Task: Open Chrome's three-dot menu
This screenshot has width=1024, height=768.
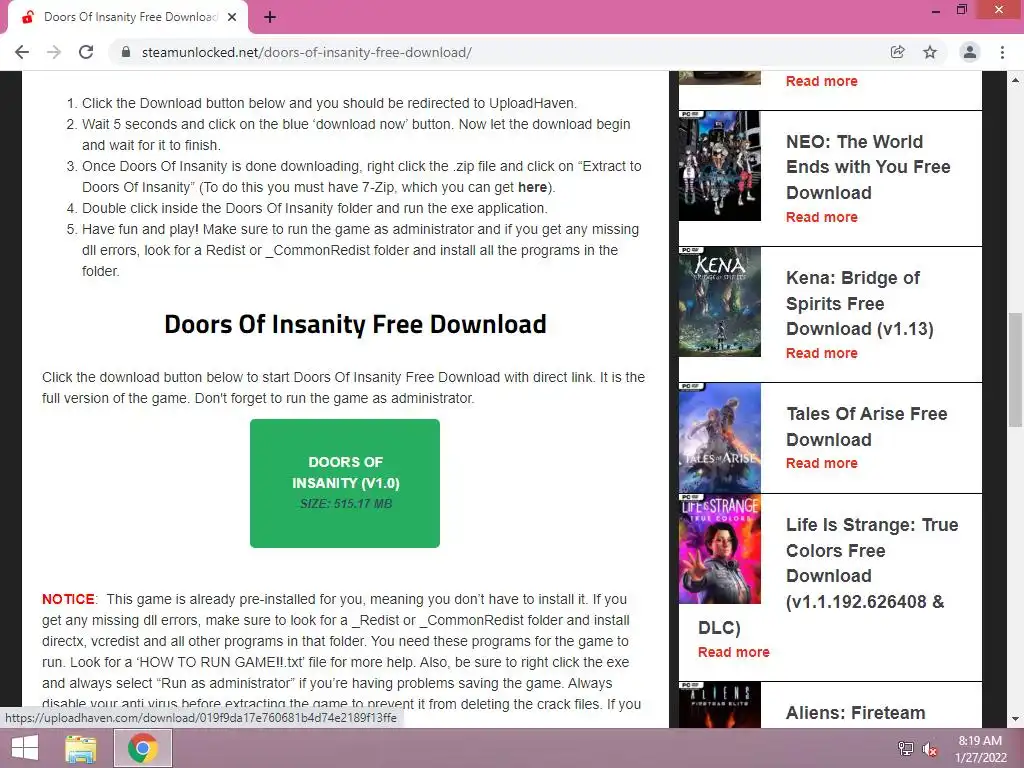Action: coord(1002,52)
